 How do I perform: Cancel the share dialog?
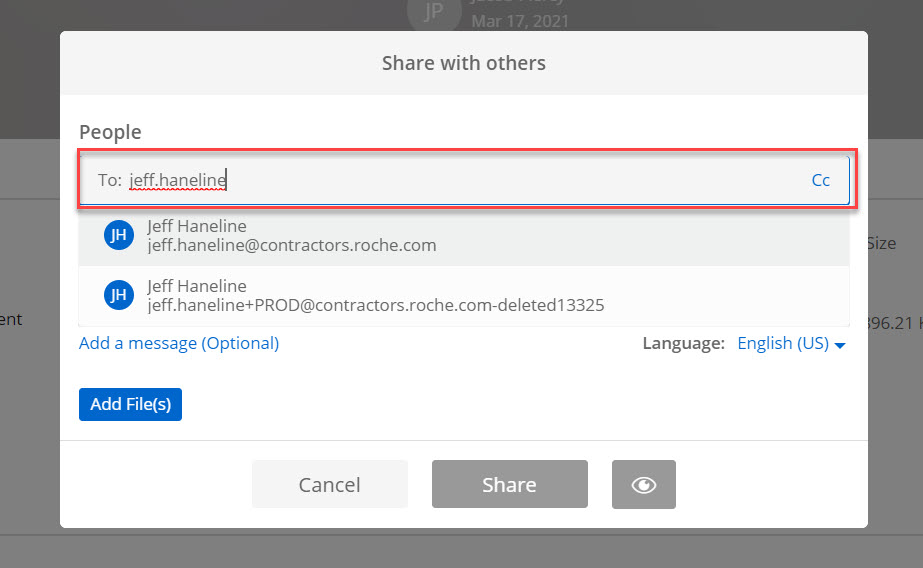tap(330, 484)
